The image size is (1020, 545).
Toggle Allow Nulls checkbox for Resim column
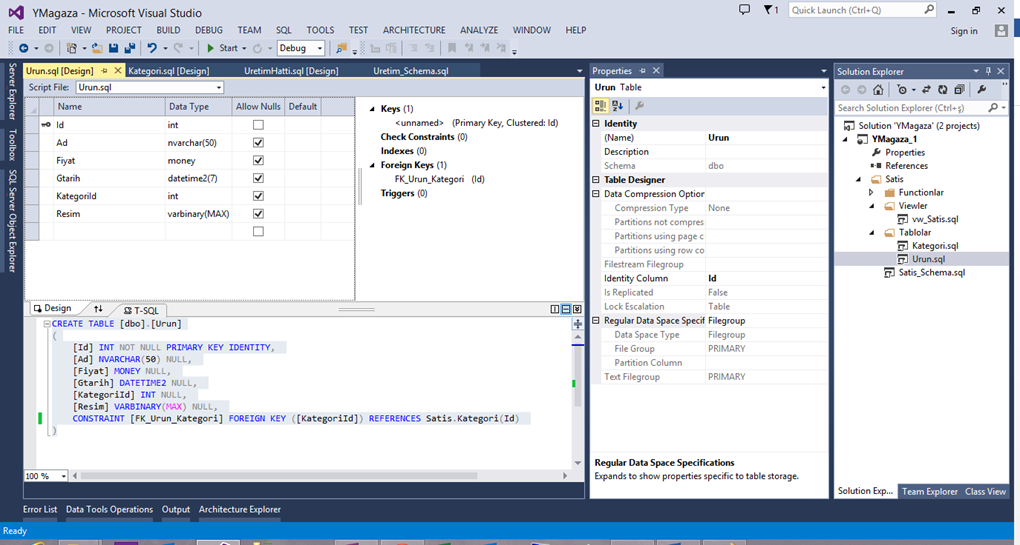point(258,213)
